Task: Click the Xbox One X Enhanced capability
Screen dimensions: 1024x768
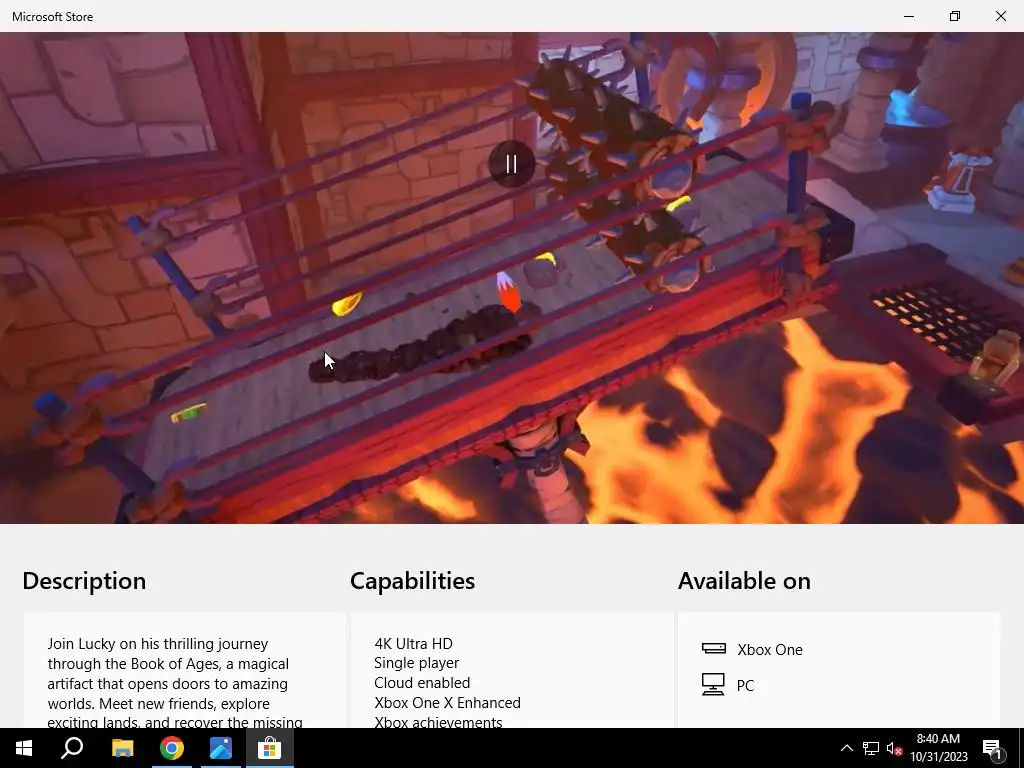Action: (x=447, y=703)
